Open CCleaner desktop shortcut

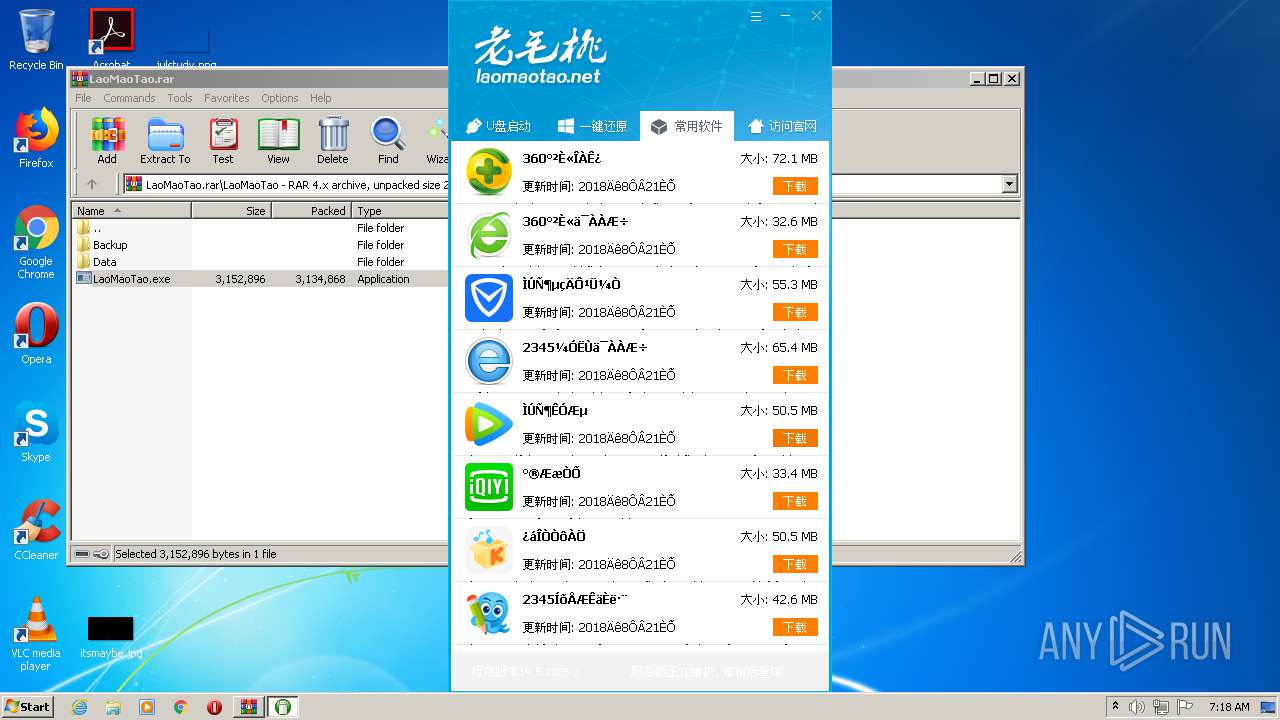click(x=36, y=530)
